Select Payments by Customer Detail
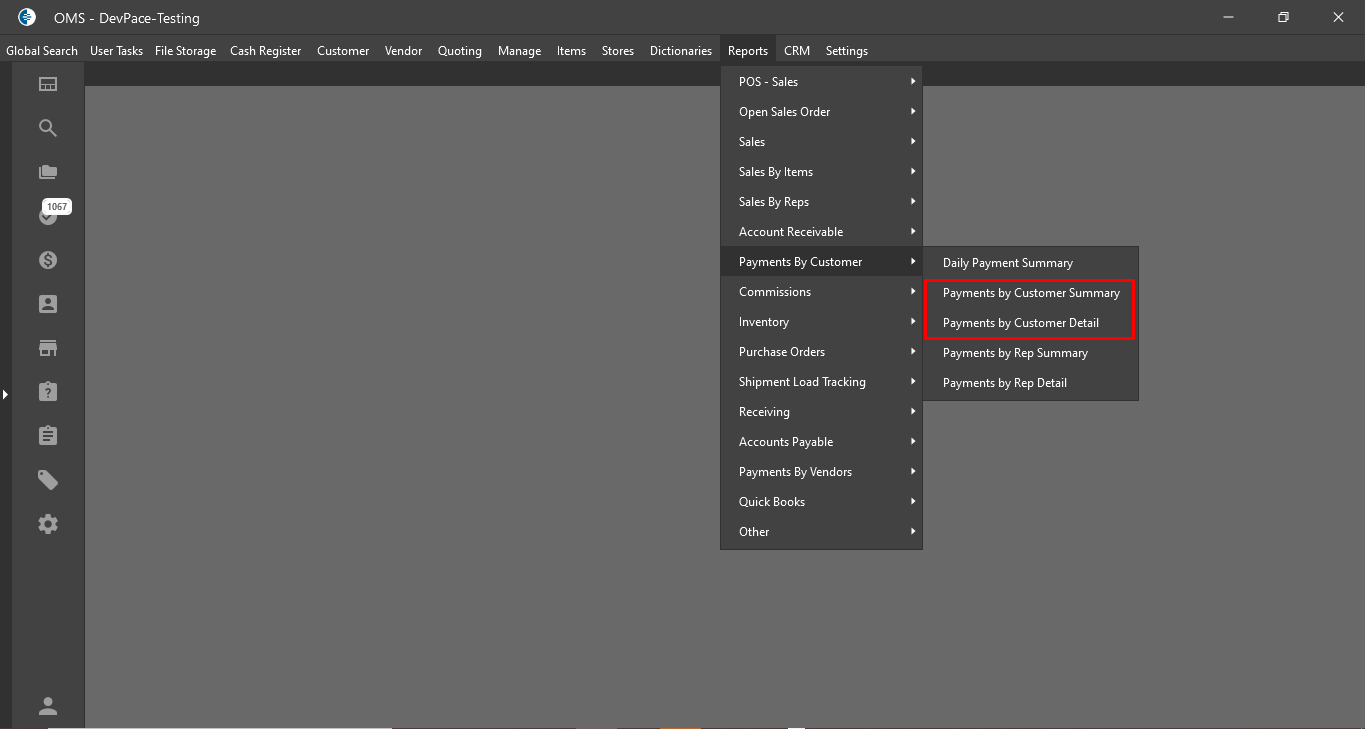The height and width of the screenshot is (729, 1365). (x=1020, y=323)
